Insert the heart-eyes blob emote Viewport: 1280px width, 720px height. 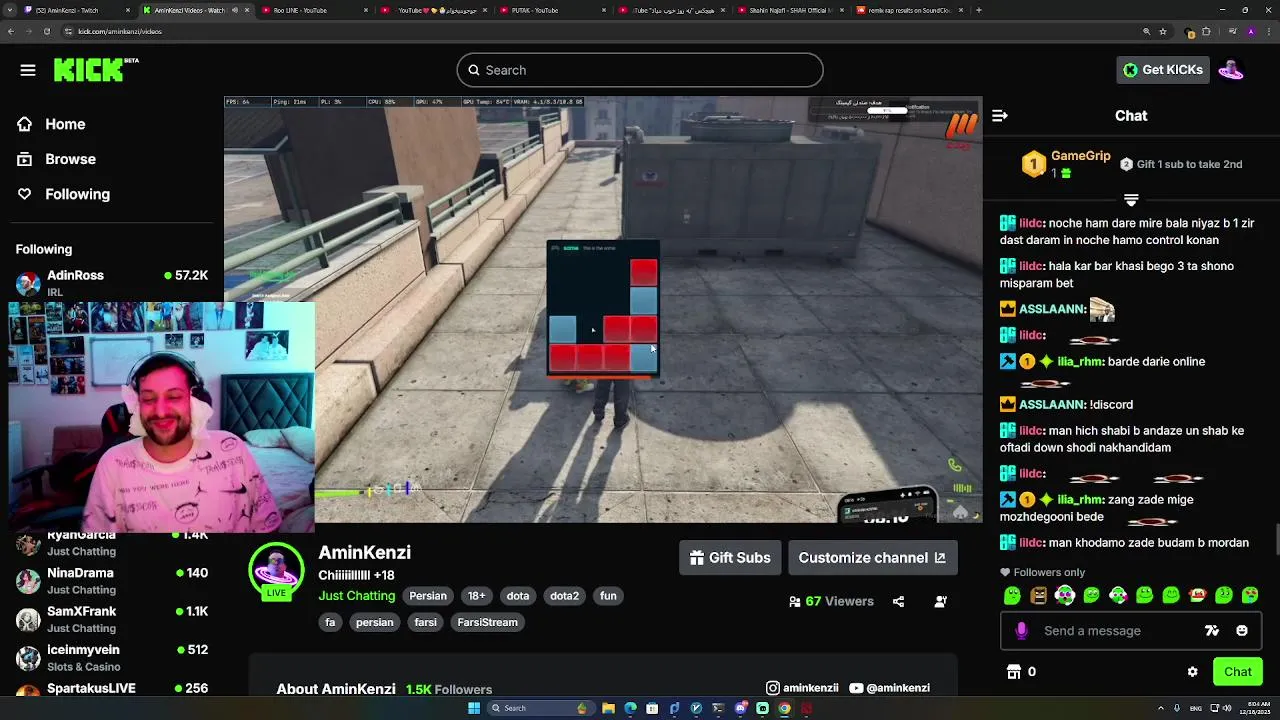click(x=1250, y=596)
